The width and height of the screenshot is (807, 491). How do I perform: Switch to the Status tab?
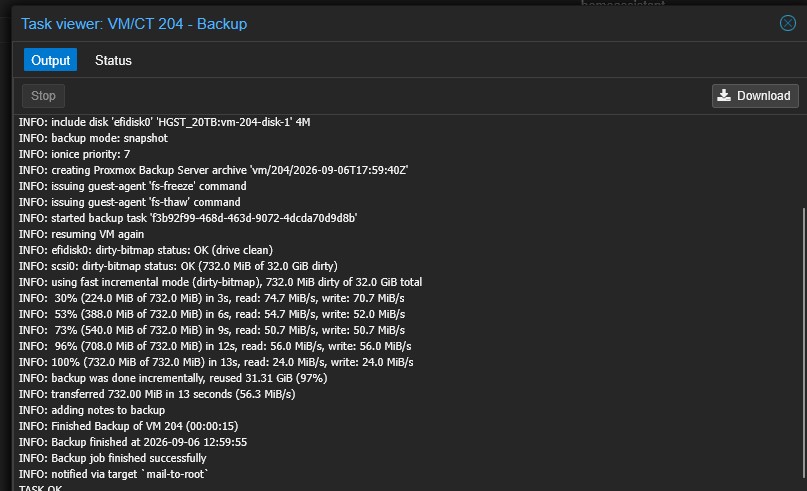pyautogui.click(x=113, y=60)
